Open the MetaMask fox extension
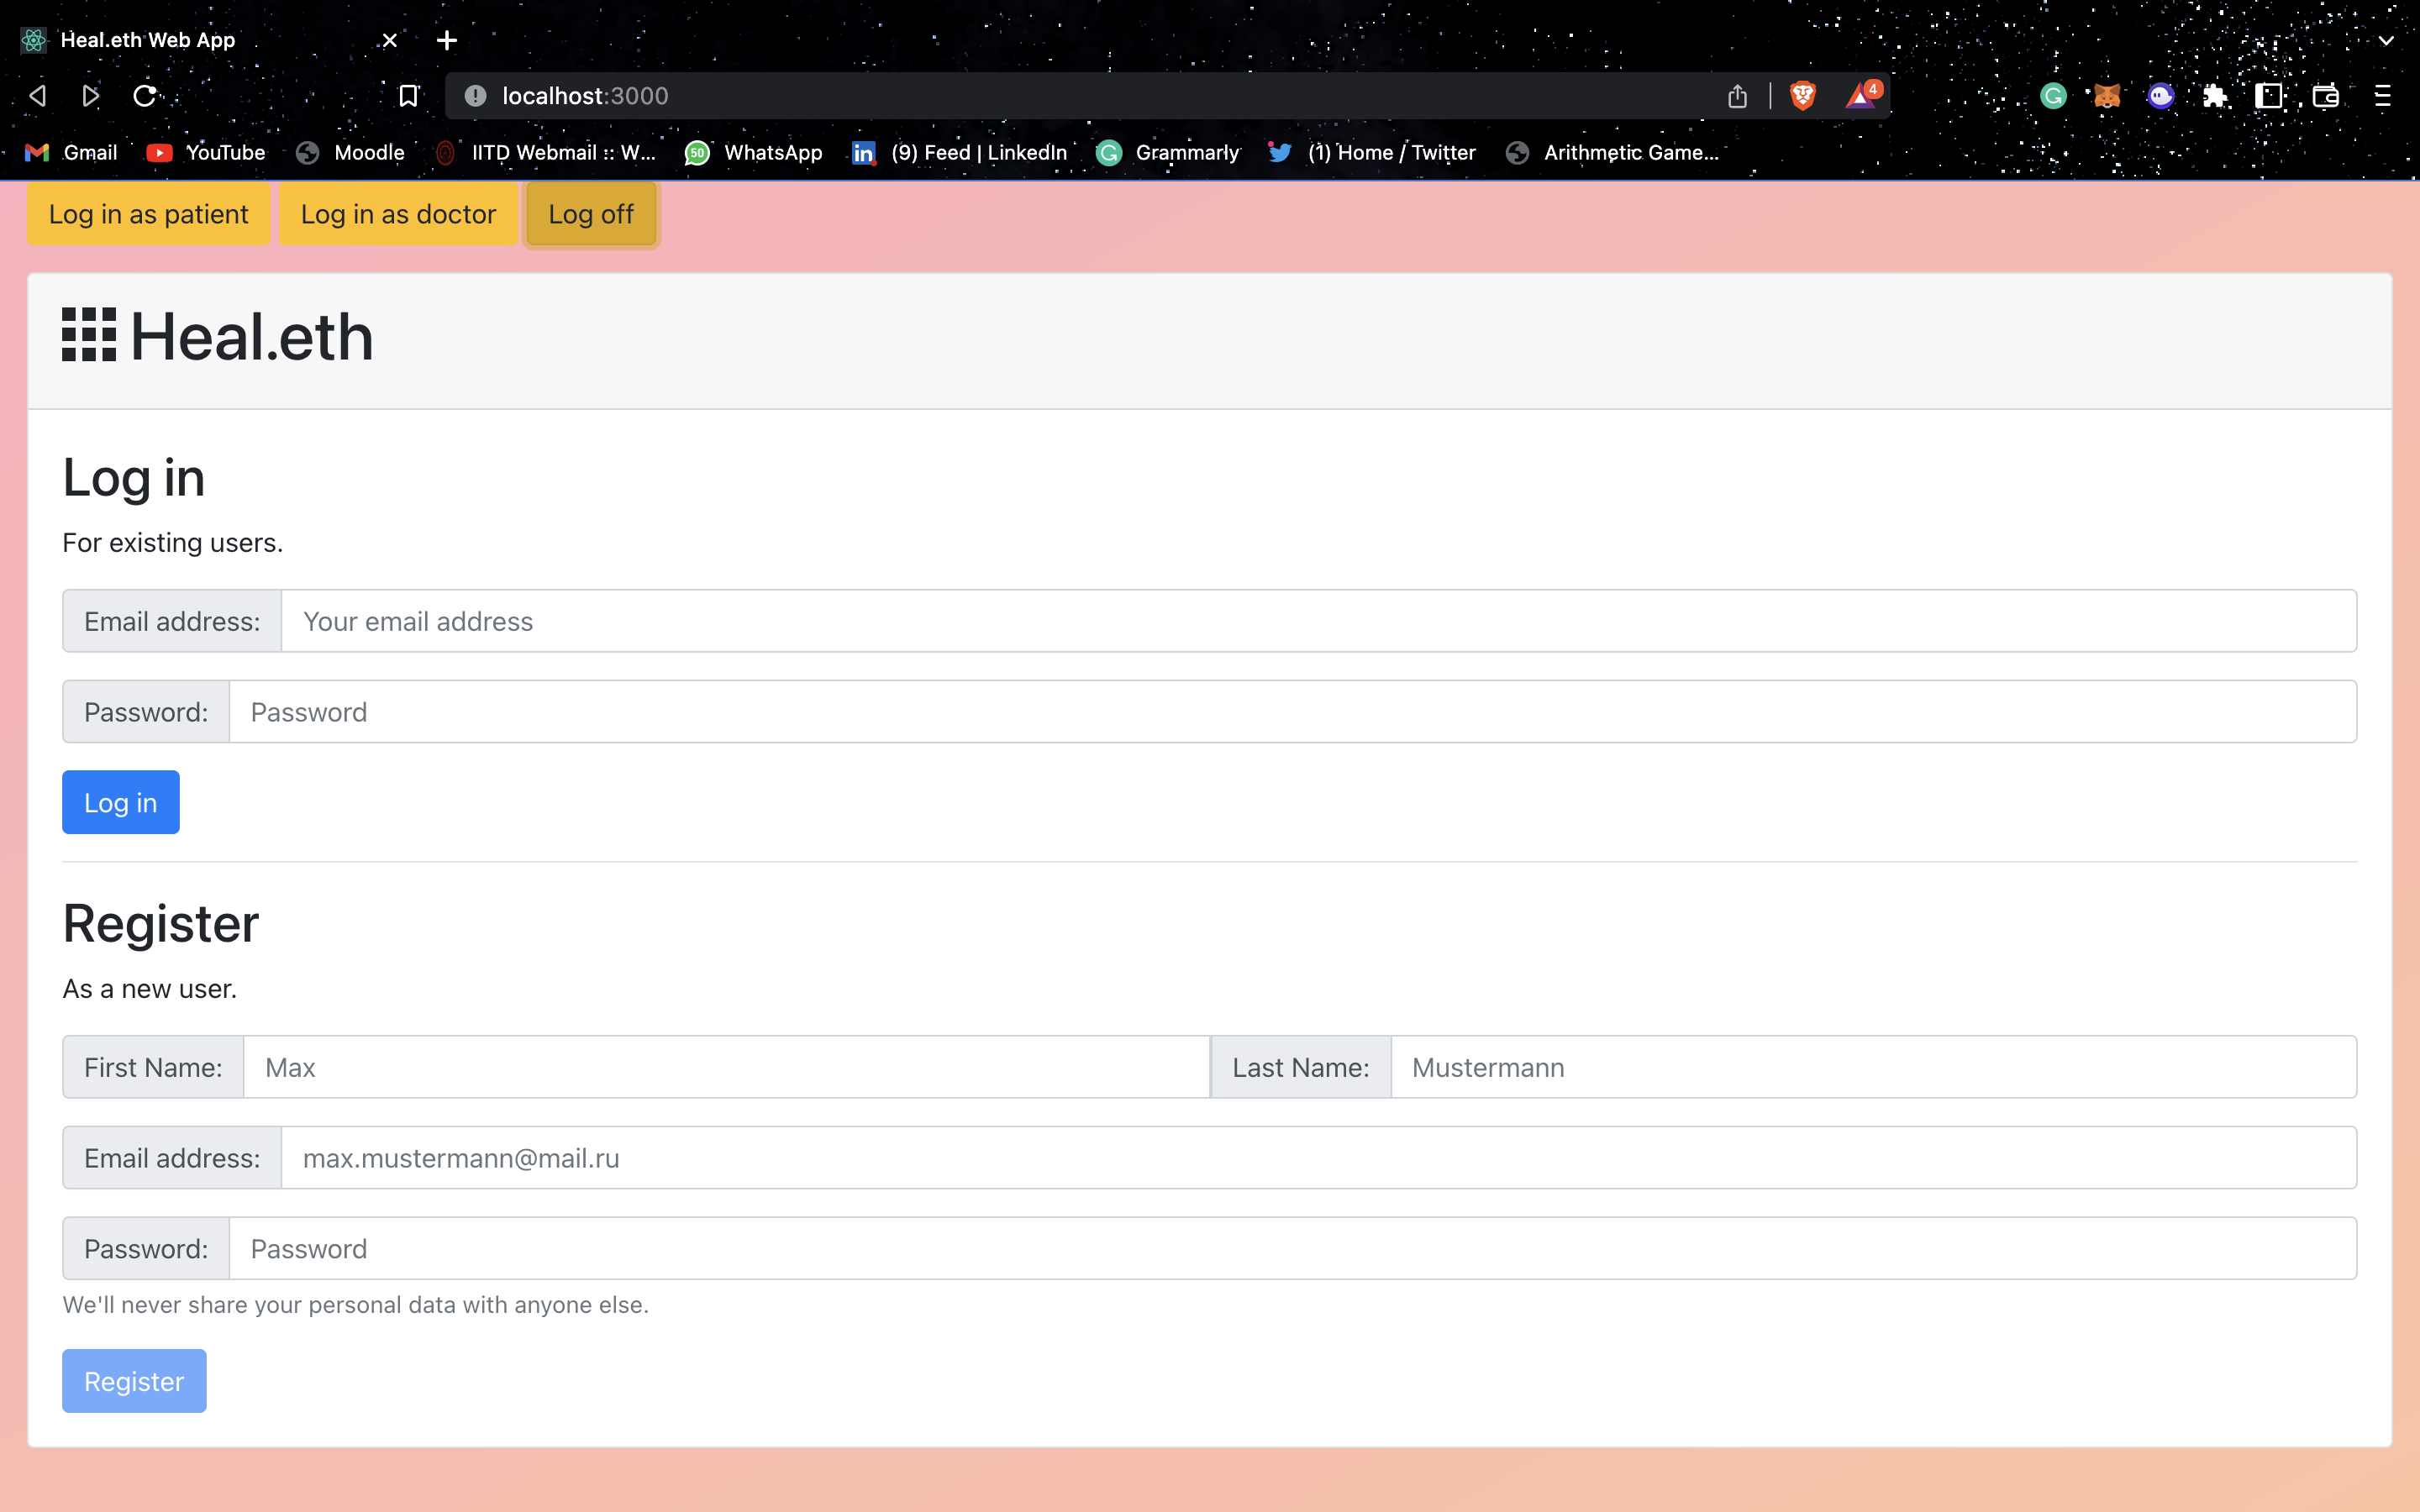The height and width of the screenshot is (1512, 2420). pyautogui.click(x=2107, y=96)
